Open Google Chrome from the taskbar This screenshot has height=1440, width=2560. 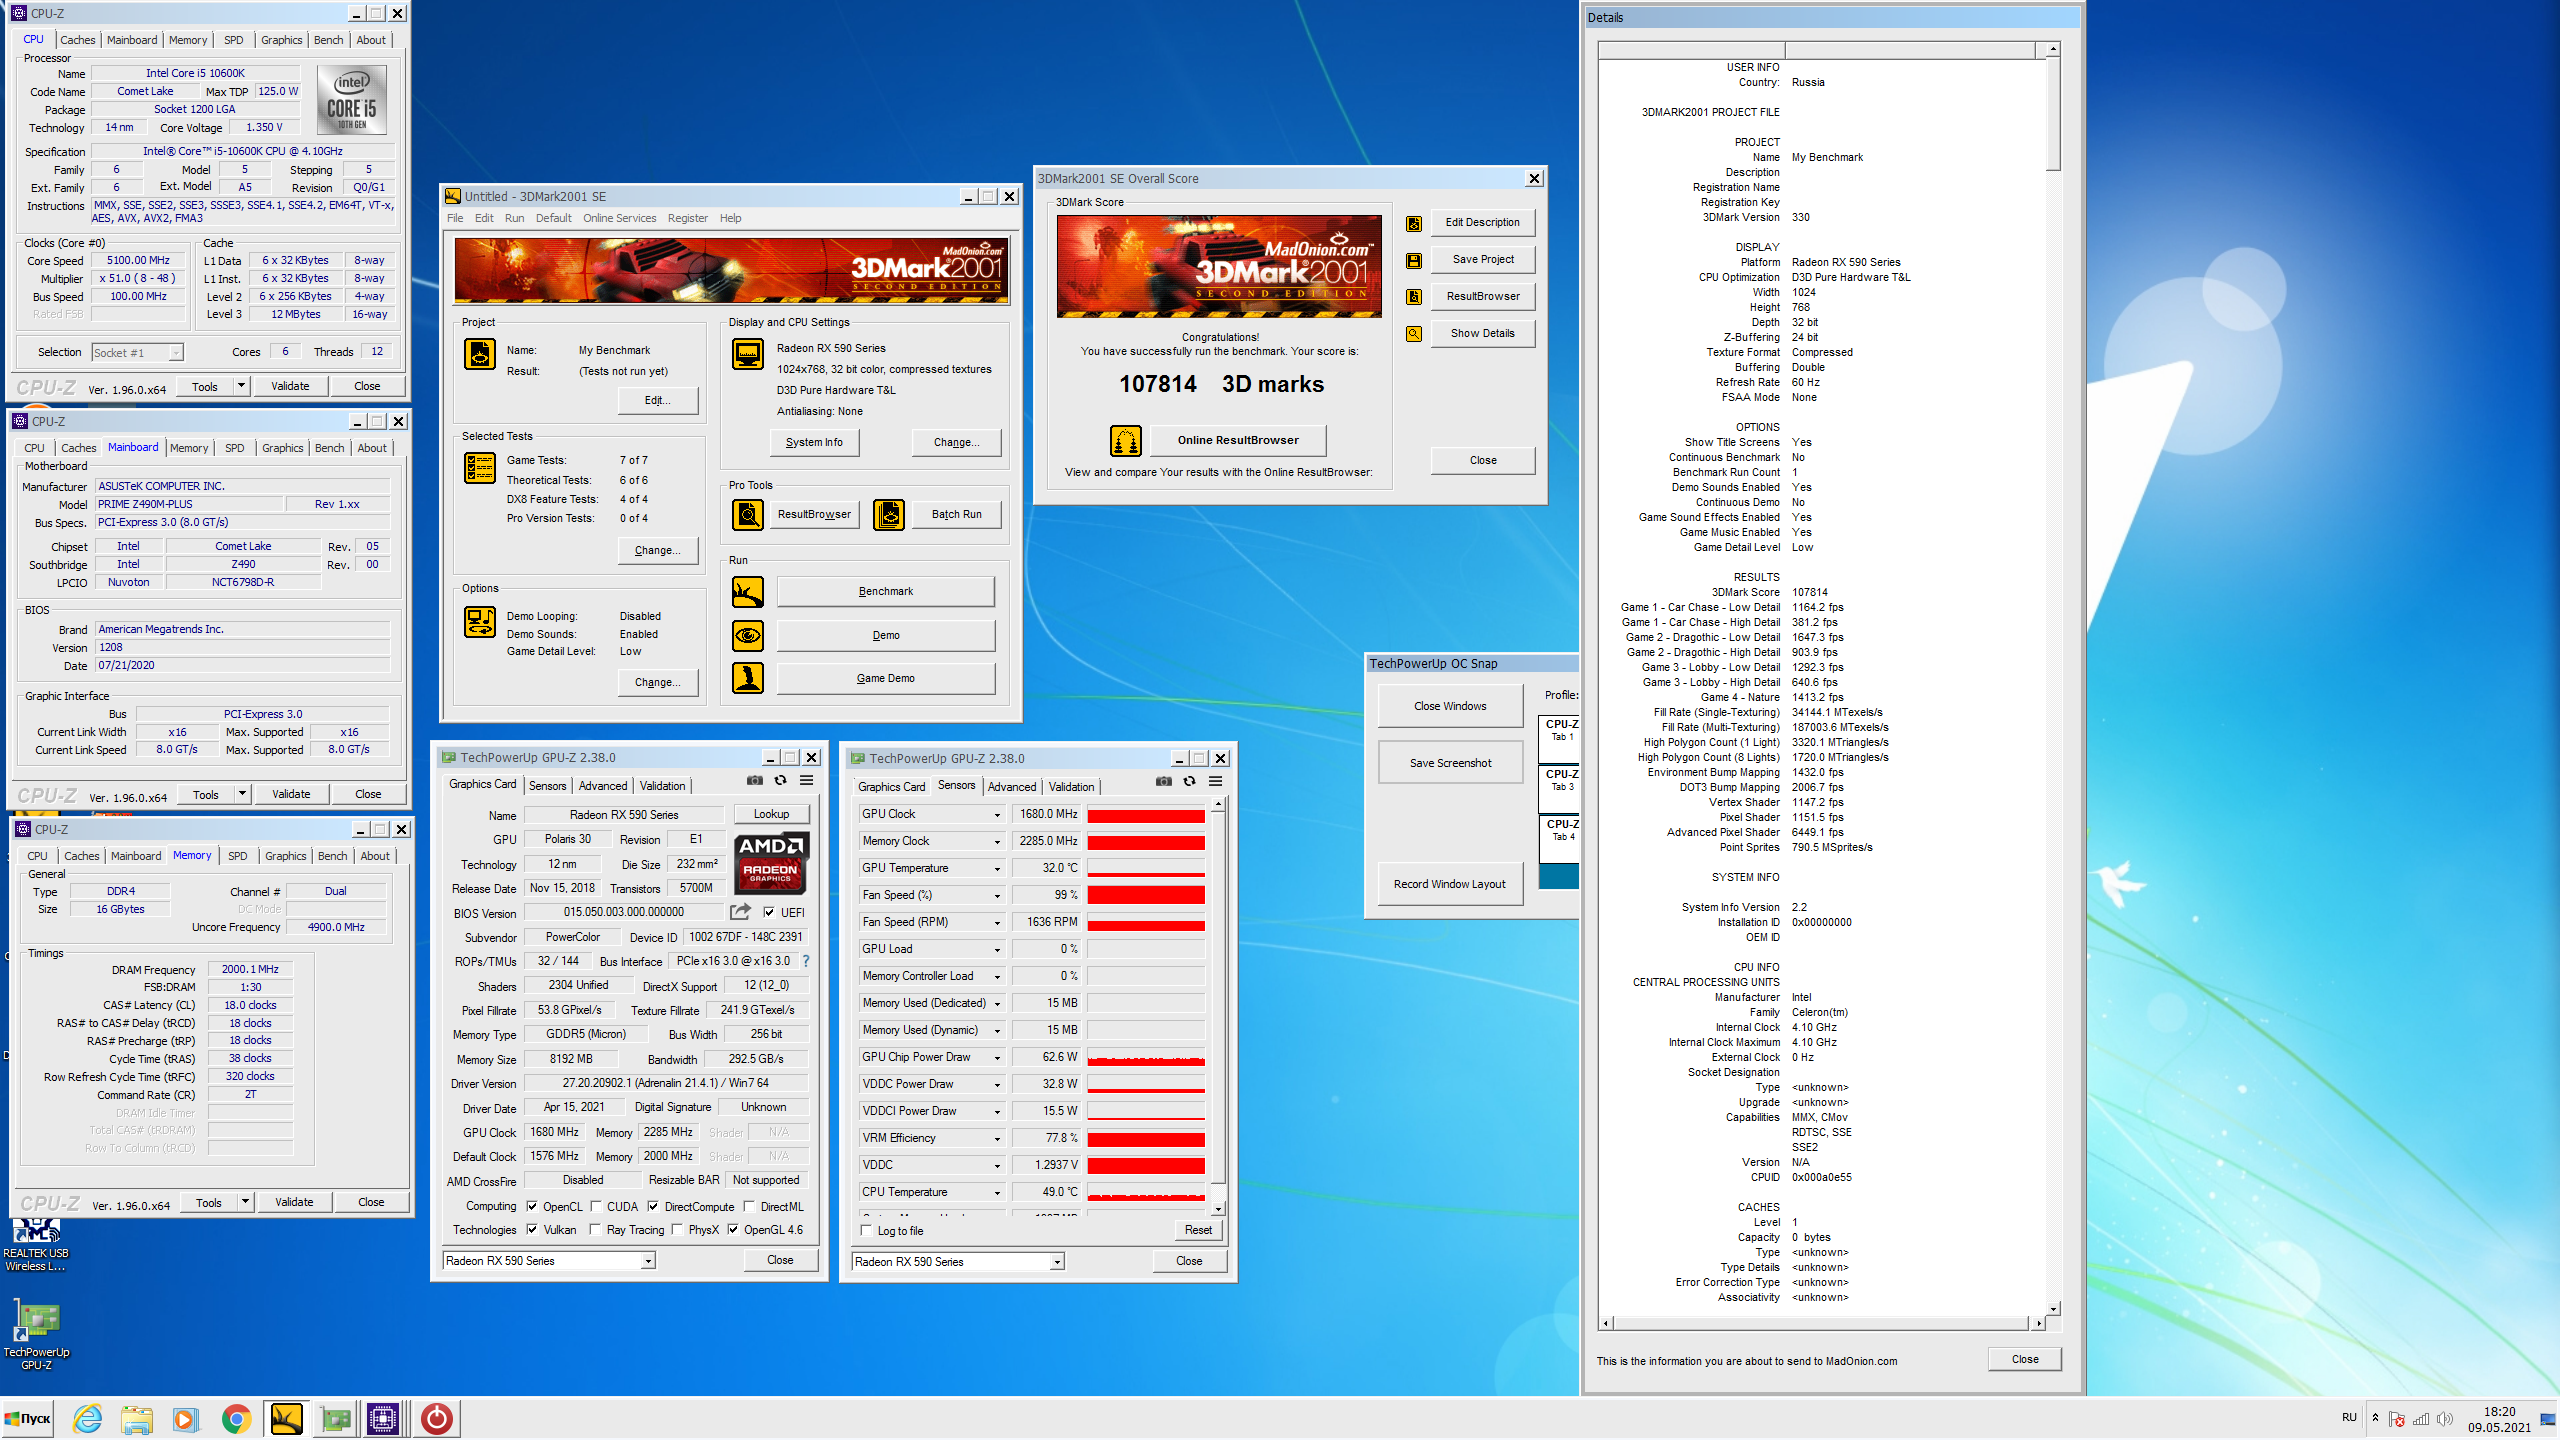click(x=237, y=1418)
